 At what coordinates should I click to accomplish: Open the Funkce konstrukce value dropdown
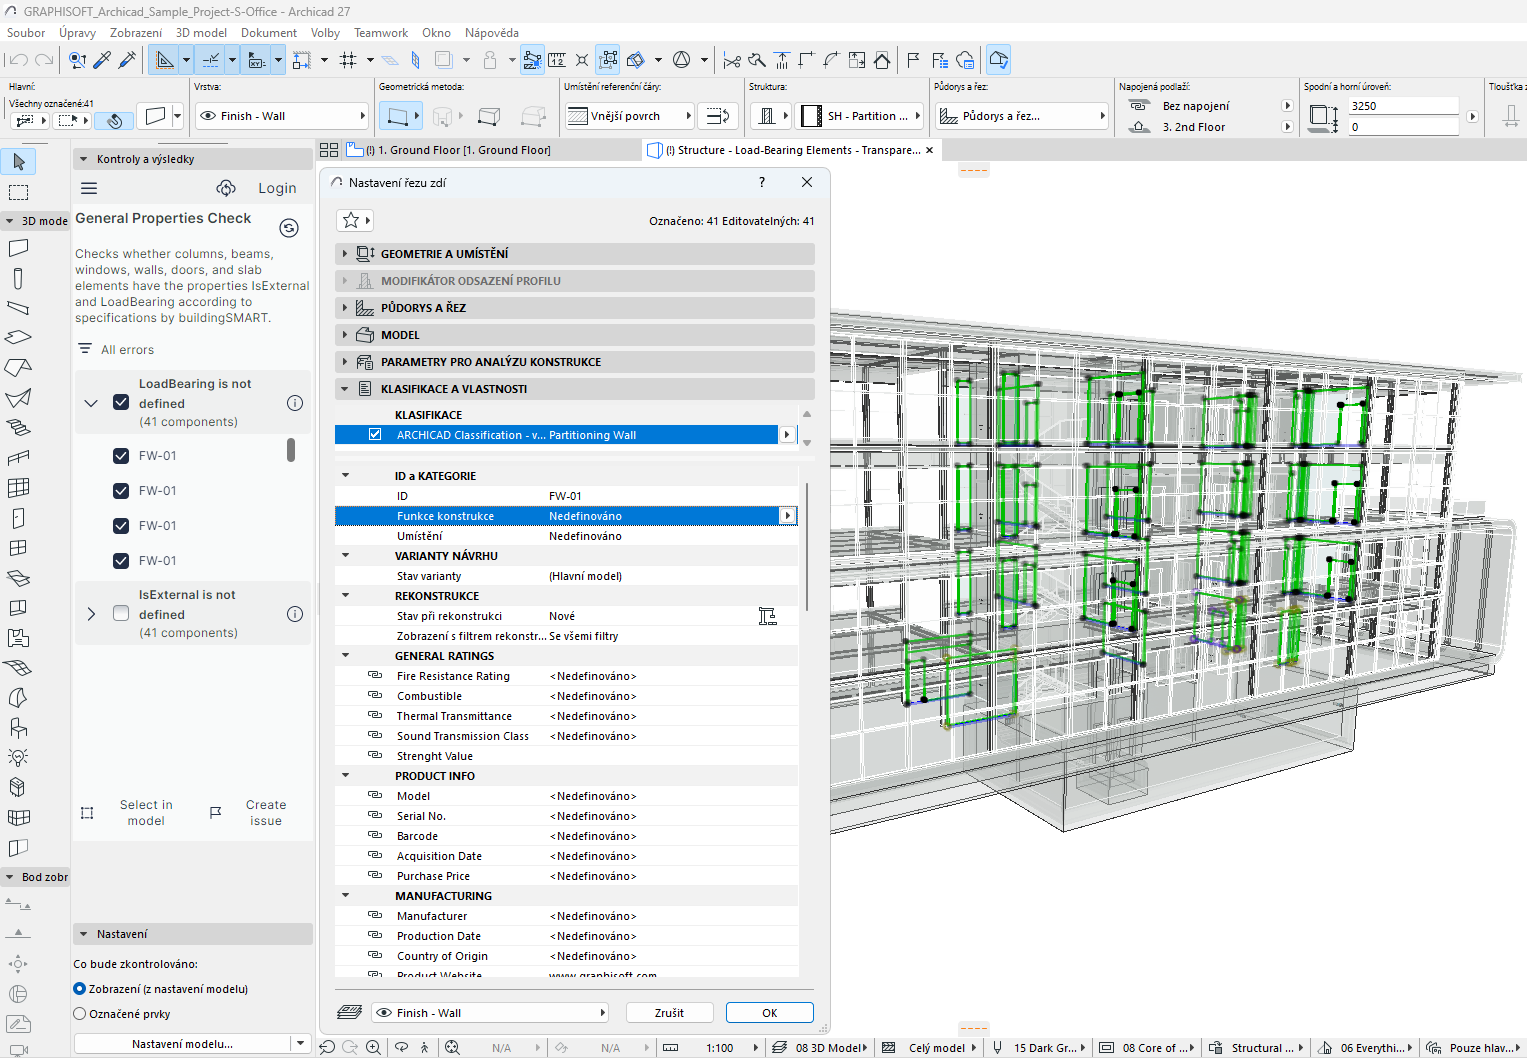[x=788, y=516]
